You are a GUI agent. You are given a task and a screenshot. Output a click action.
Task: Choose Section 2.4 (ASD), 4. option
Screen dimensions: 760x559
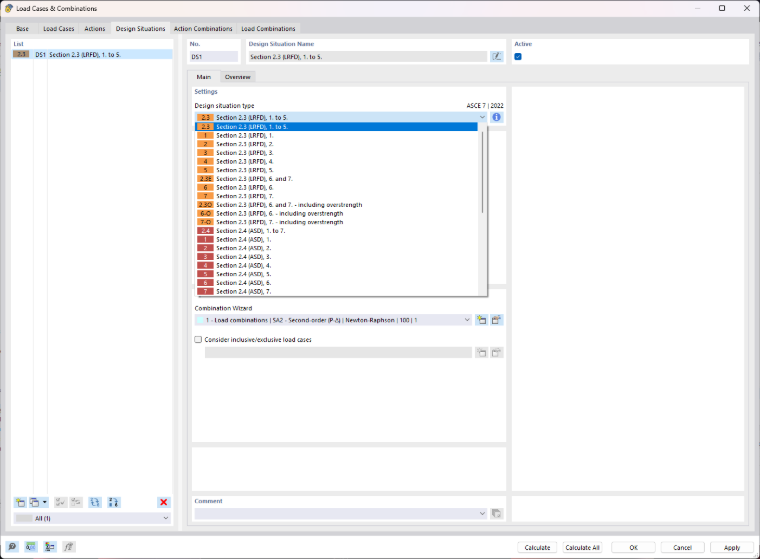[x=337, y=266]
